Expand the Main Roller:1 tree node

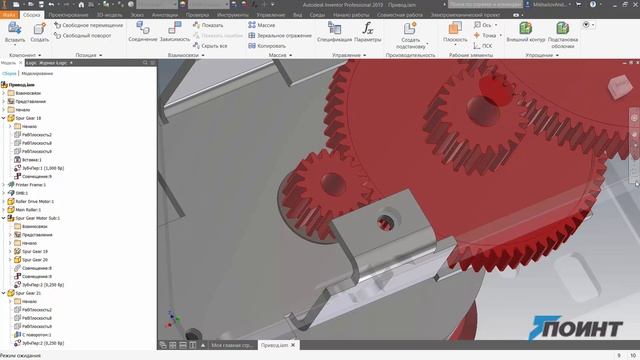(x=4, y=210)
